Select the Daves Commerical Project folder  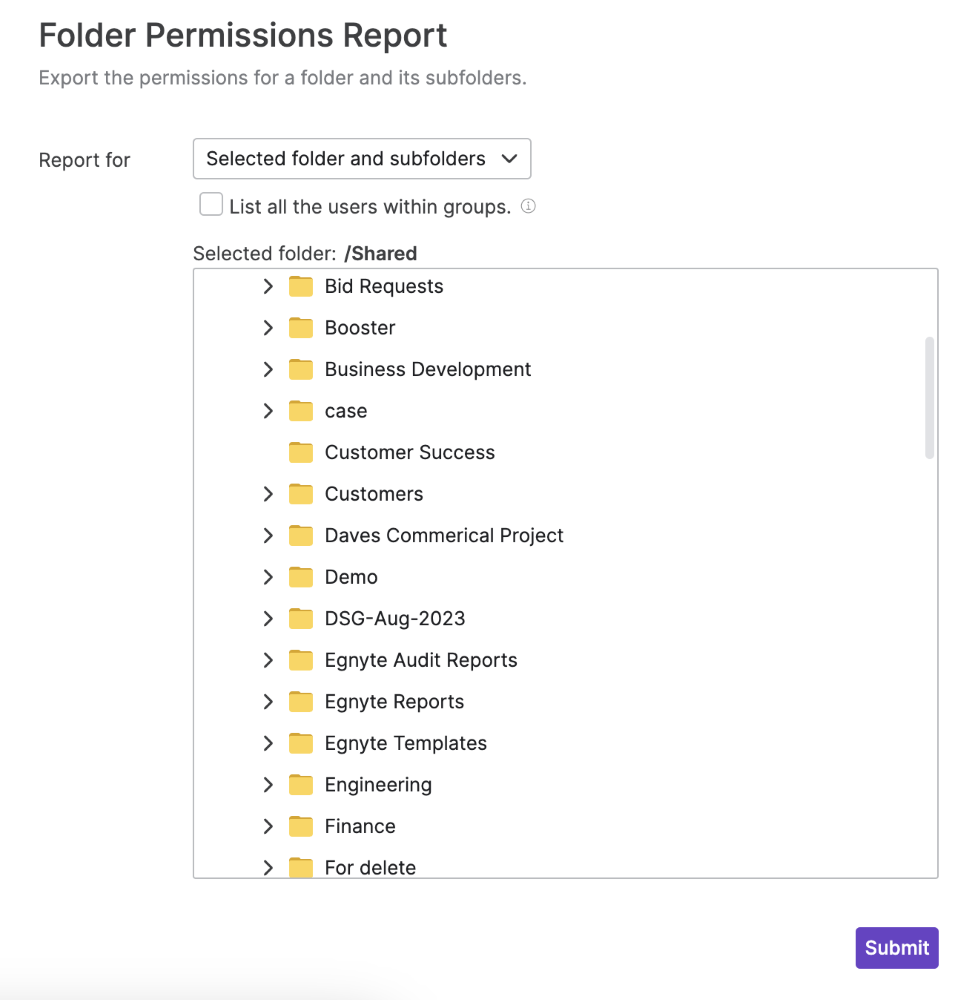click(444, 536)
